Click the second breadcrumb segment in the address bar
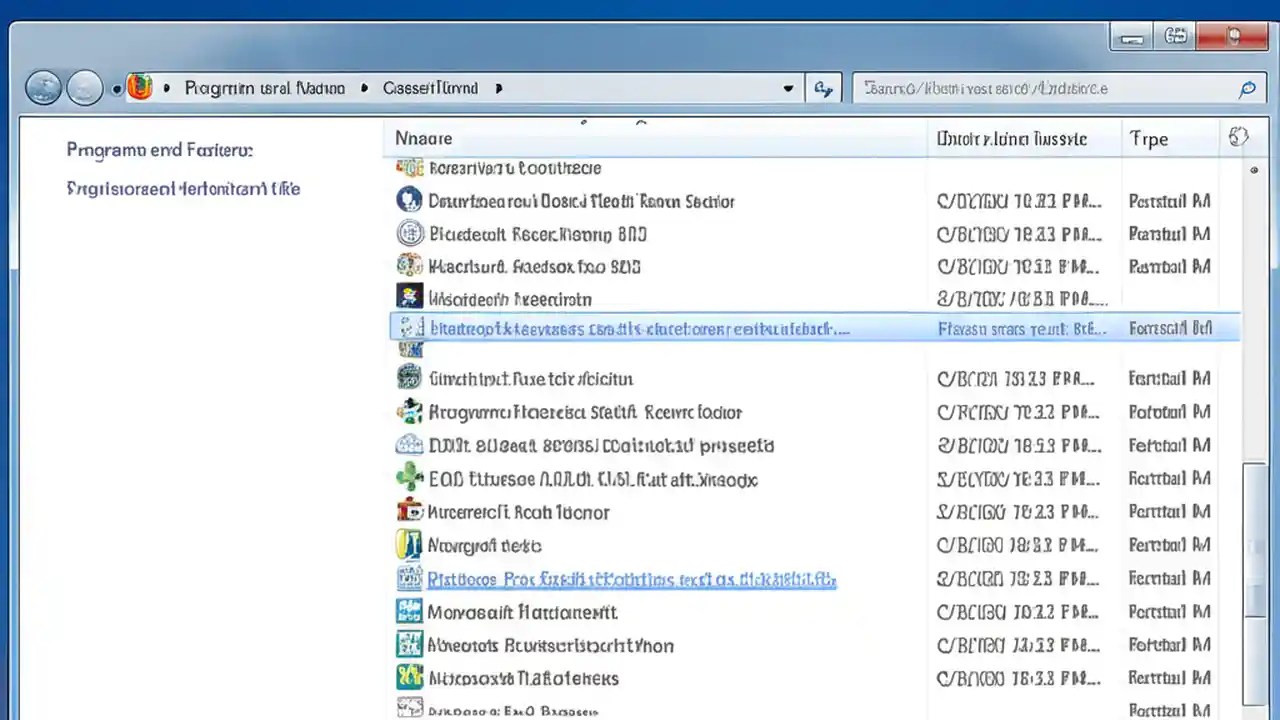Image resolution: width=1280 pixels, height=720 pixels. pos(430,88)
